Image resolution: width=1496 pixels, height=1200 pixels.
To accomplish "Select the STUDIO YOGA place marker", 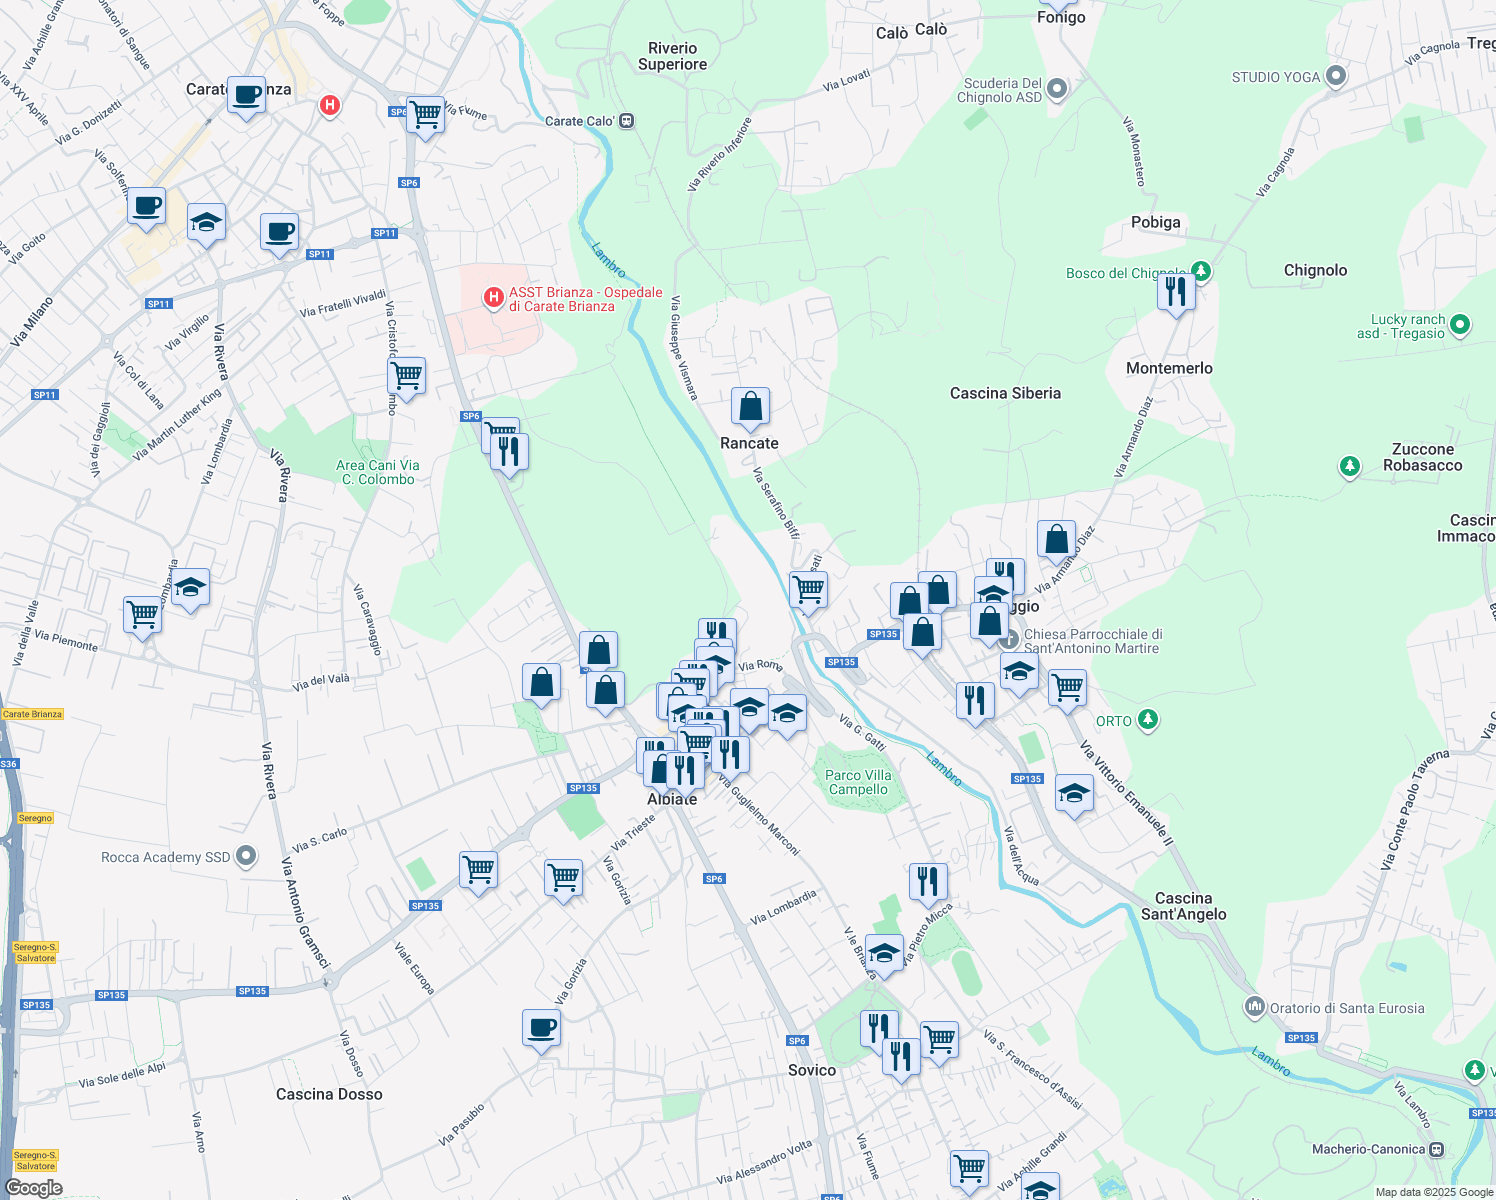I will pyautogui.click(x=1334, y=75).
